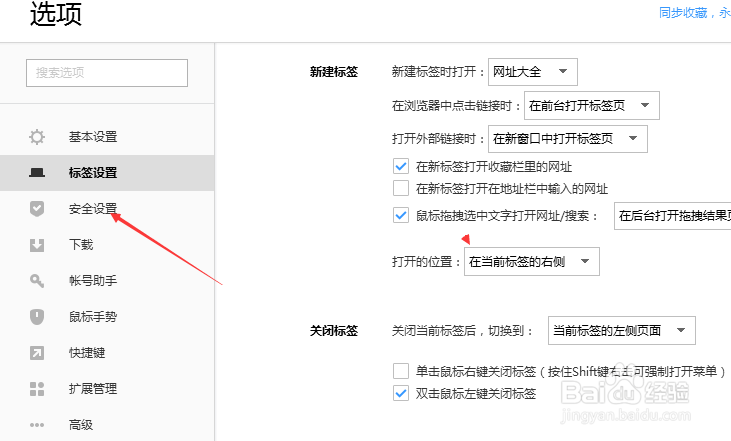The image size is (731, 441).
Task: Click the 帐号助手 key icon
Action: pyautogui.click(x=37, y=281)
